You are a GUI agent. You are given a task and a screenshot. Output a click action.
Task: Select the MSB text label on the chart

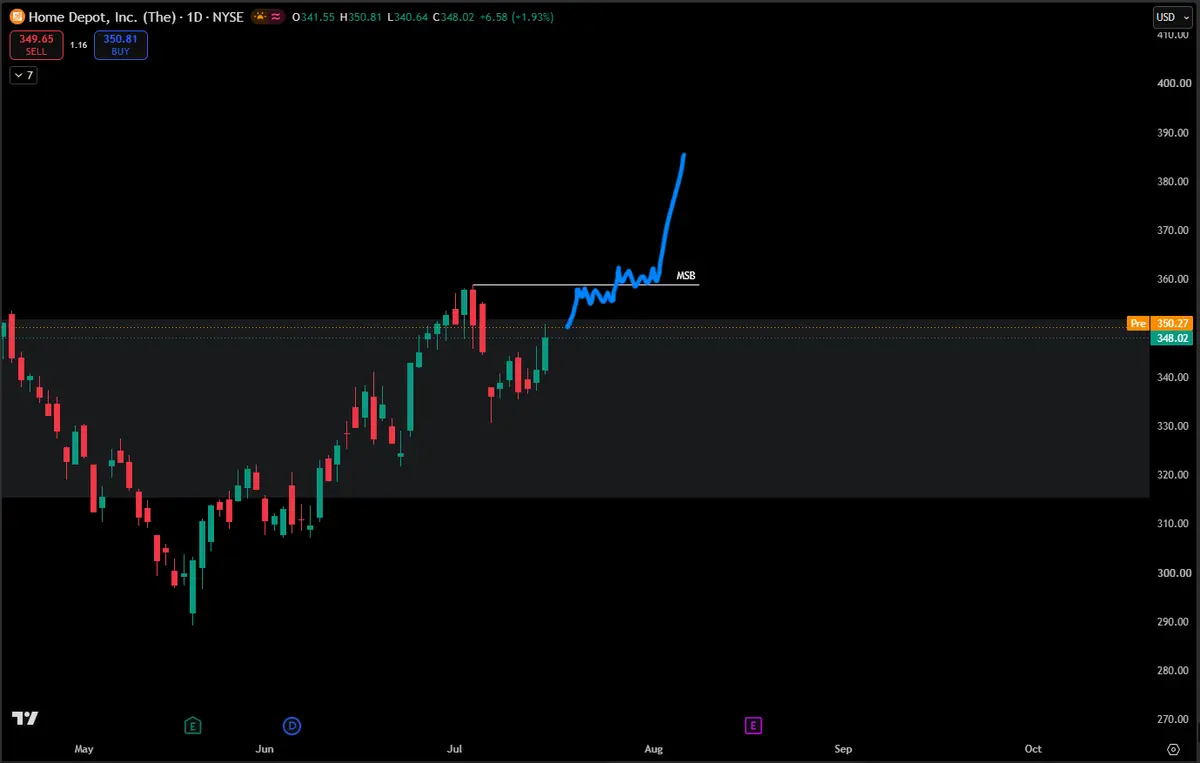(686, 275)
